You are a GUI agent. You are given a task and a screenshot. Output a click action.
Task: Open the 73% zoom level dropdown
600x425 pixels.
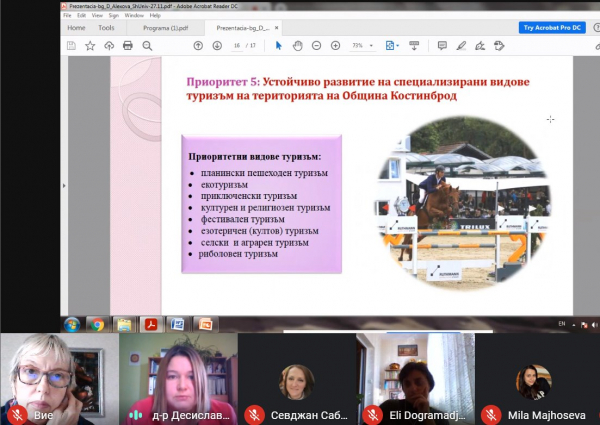coord(363,45)
